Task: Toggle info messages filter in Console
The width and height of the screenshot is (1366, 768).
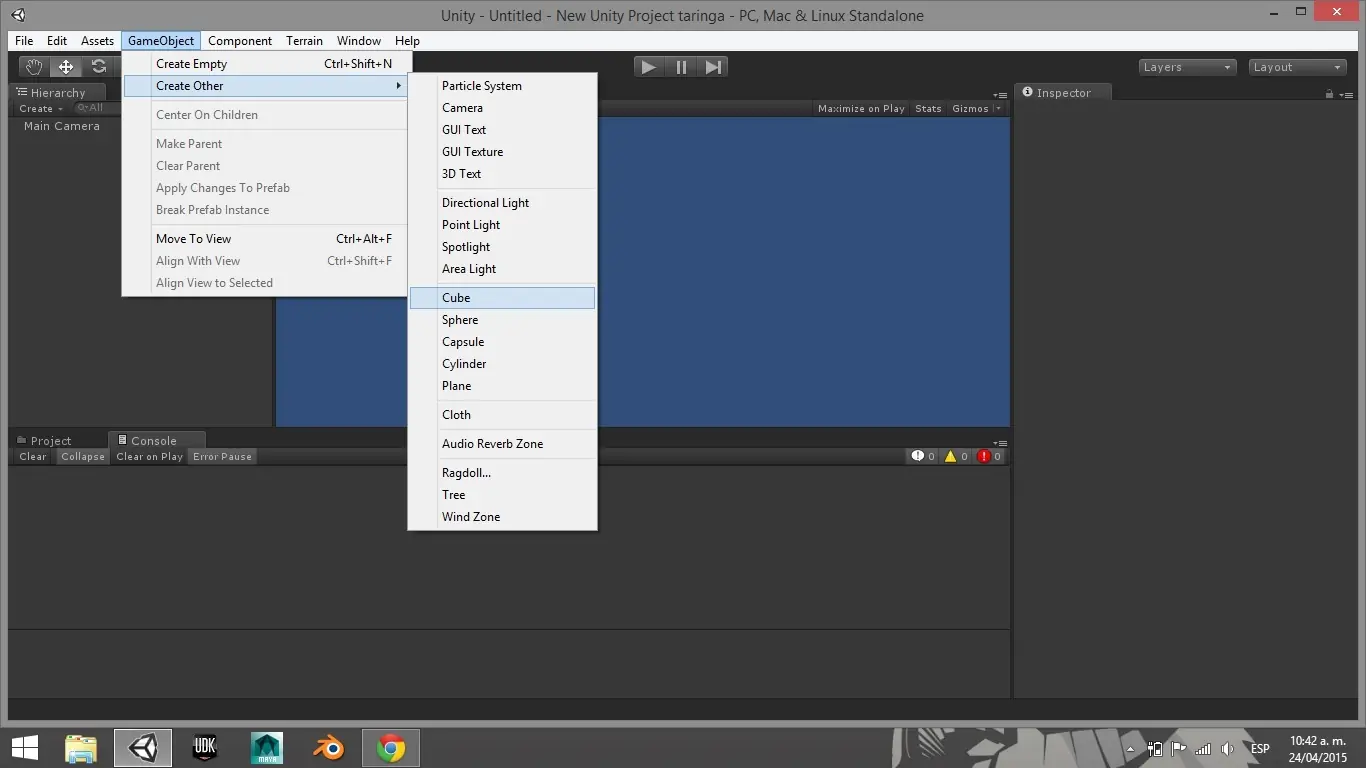Action: (922, 456)
